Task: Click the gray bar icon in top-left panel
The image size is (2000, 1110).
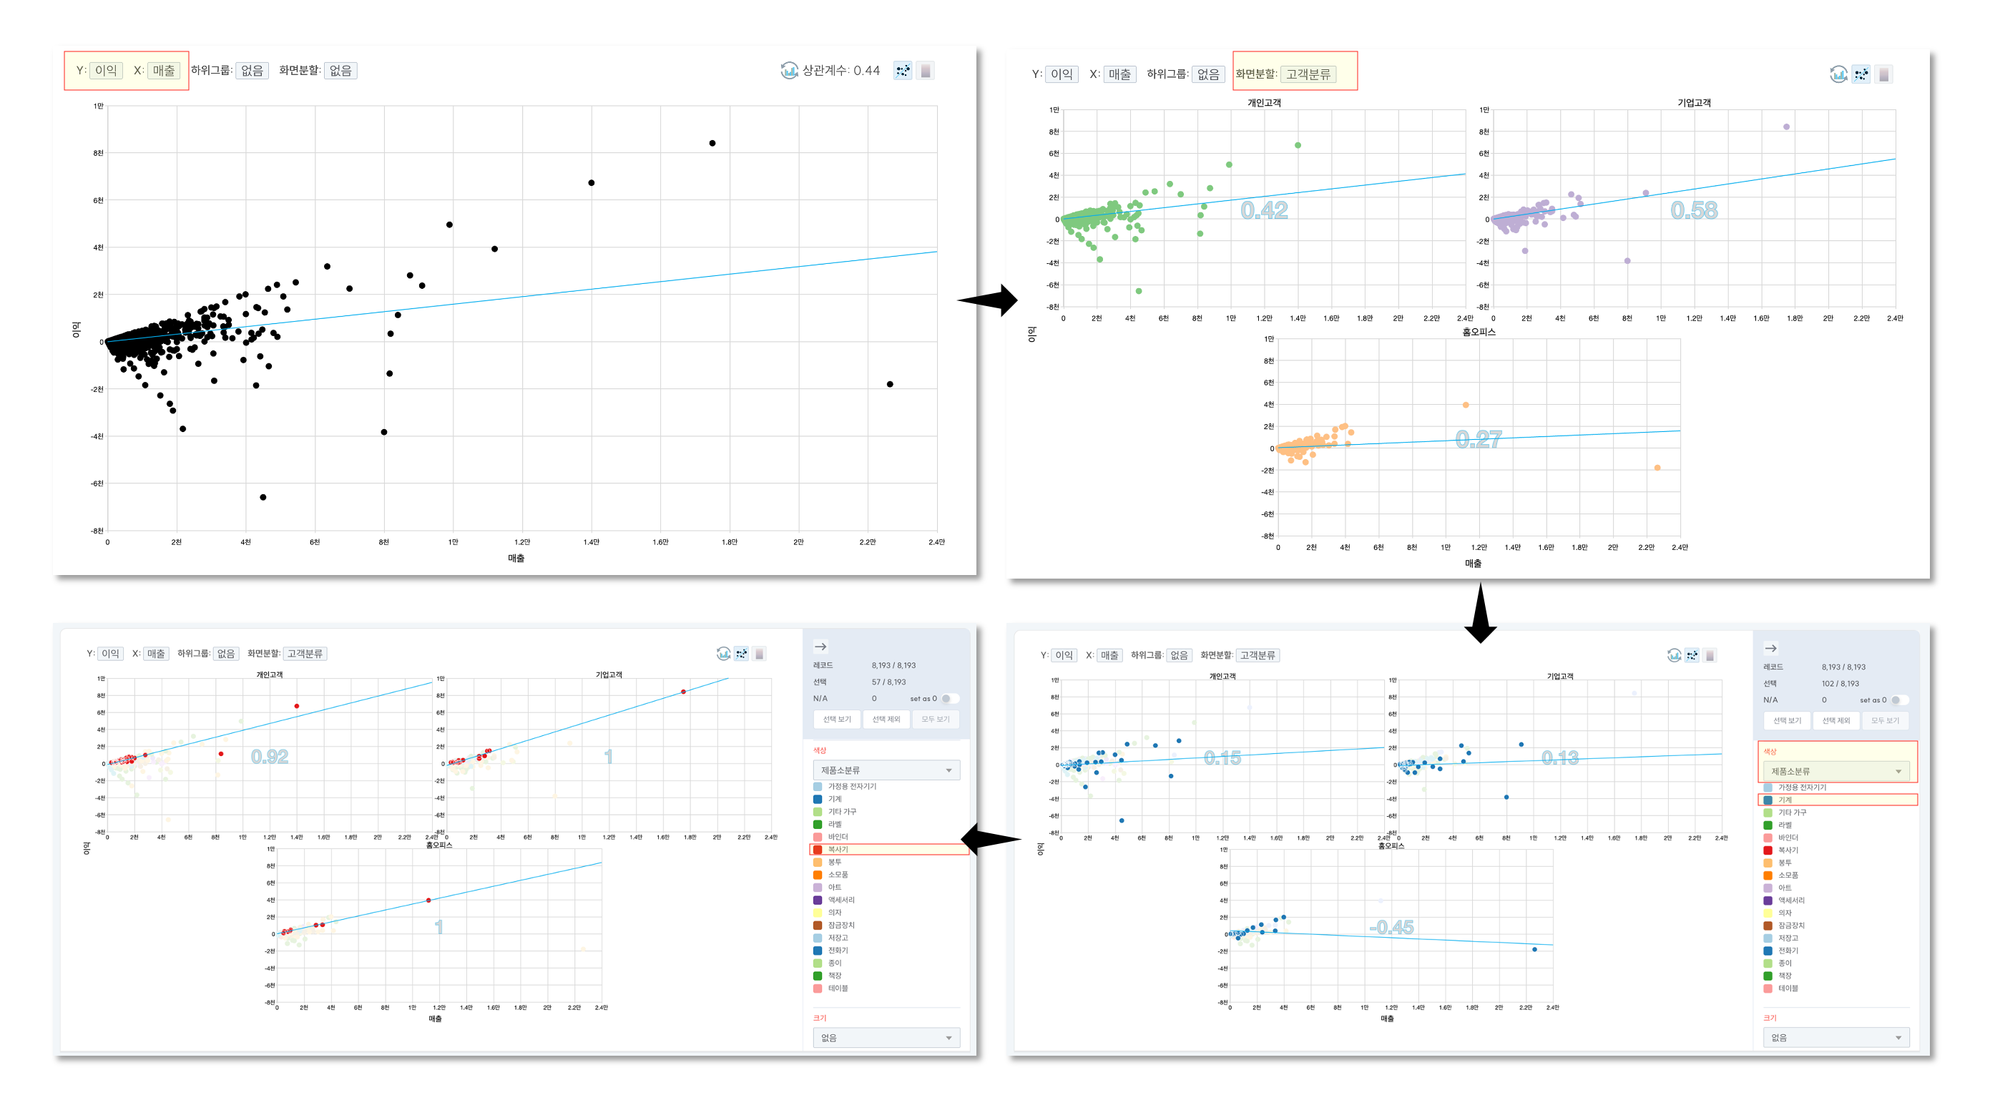Action: [x=926, y=70]
